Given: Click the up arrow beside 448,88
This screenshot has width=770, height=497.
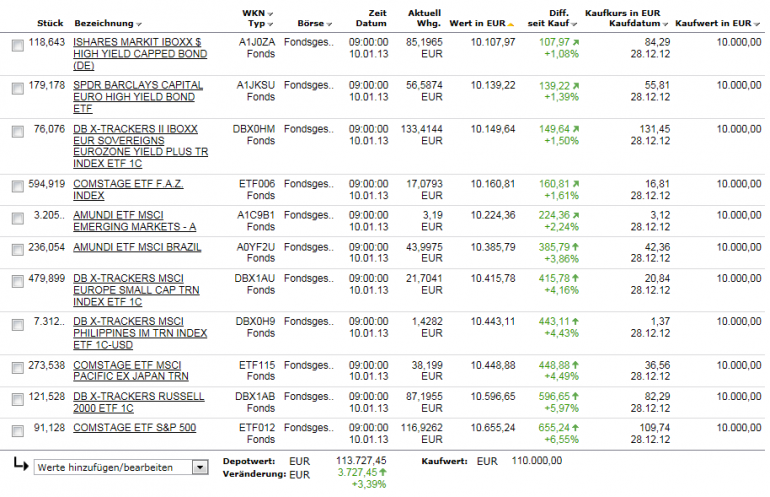Looking at the screenshot, I should point(575,365).
